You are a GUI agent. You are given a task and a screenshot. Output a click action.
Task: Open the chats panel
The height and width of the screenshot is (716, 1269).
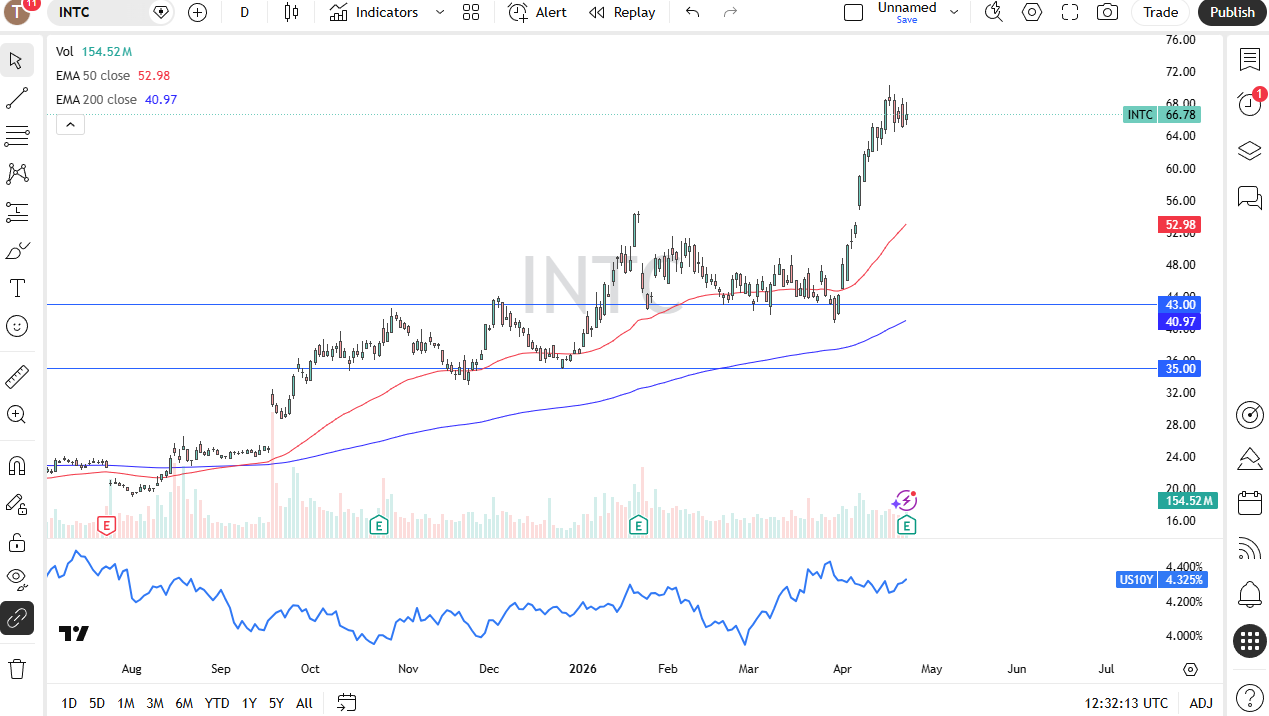click(1249, 197)
